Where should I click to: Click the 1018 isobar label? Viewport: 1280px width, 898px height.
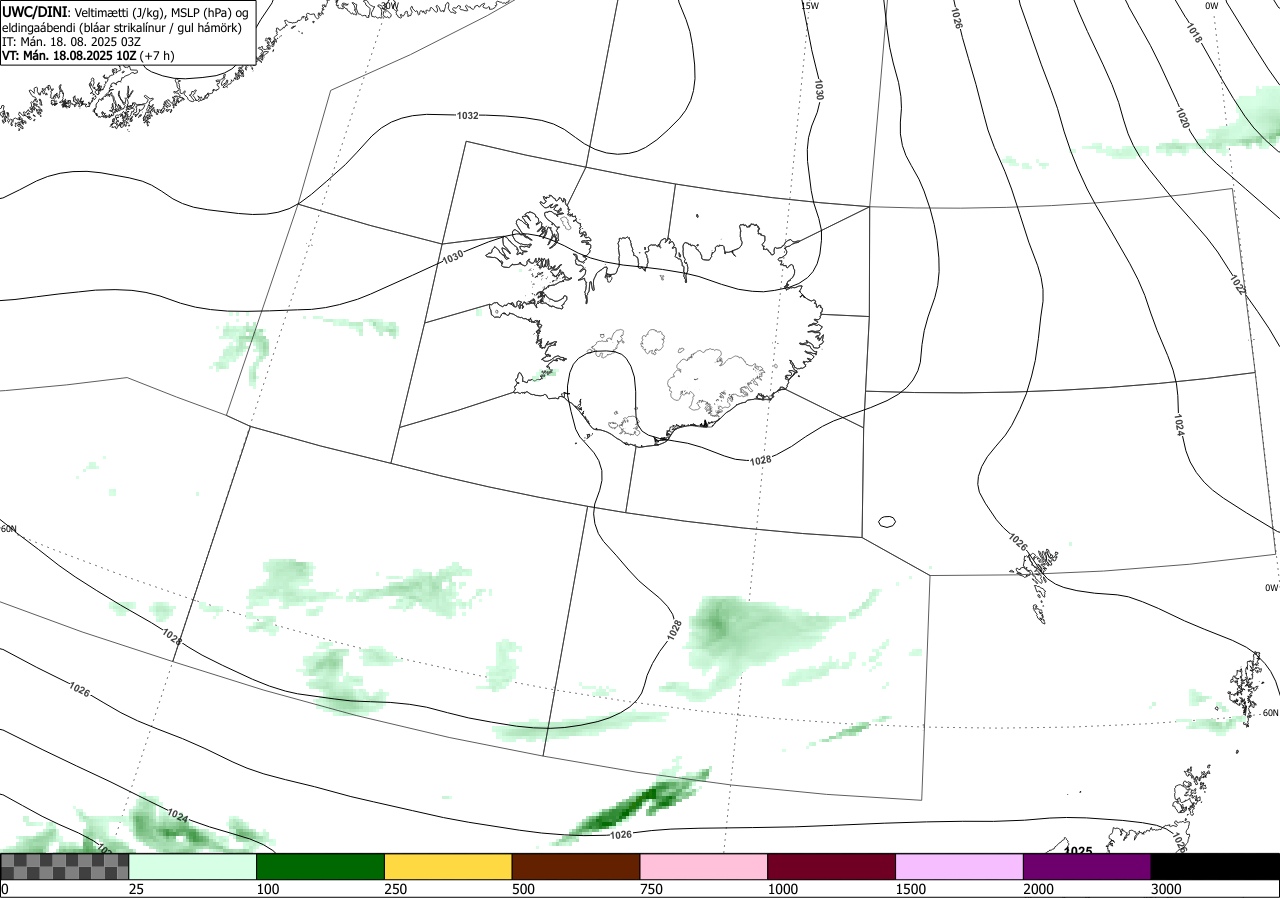click(1194, 32)
